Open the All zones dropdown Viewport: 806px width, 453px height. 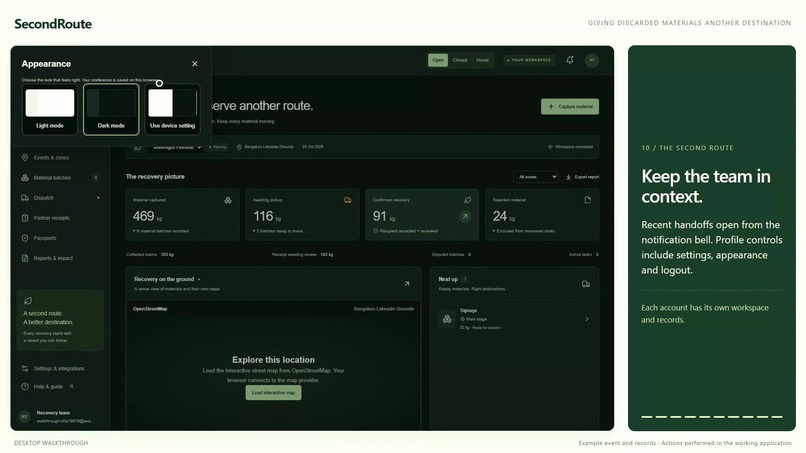pos(535,177)
